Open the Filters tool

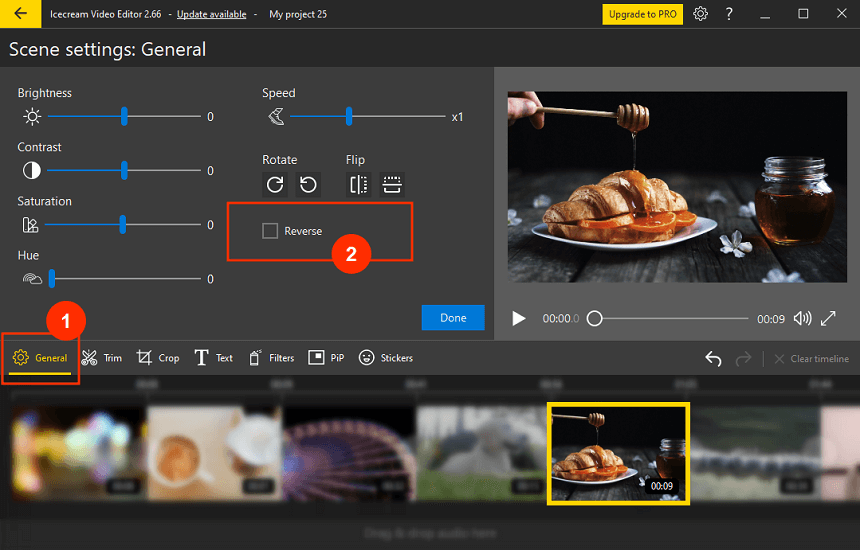tap(271, 358)
